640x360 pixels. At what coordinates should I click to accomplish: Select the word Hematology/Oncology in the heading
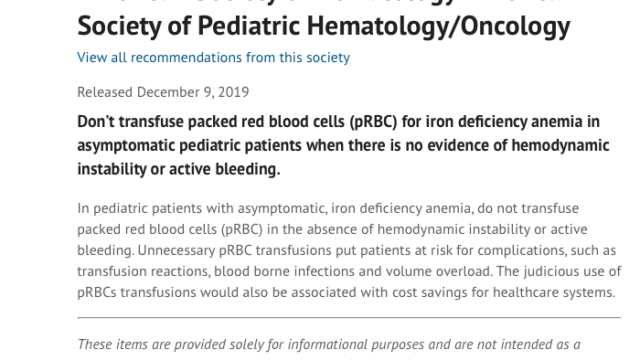pyautogui.click(x=439, y=26)
